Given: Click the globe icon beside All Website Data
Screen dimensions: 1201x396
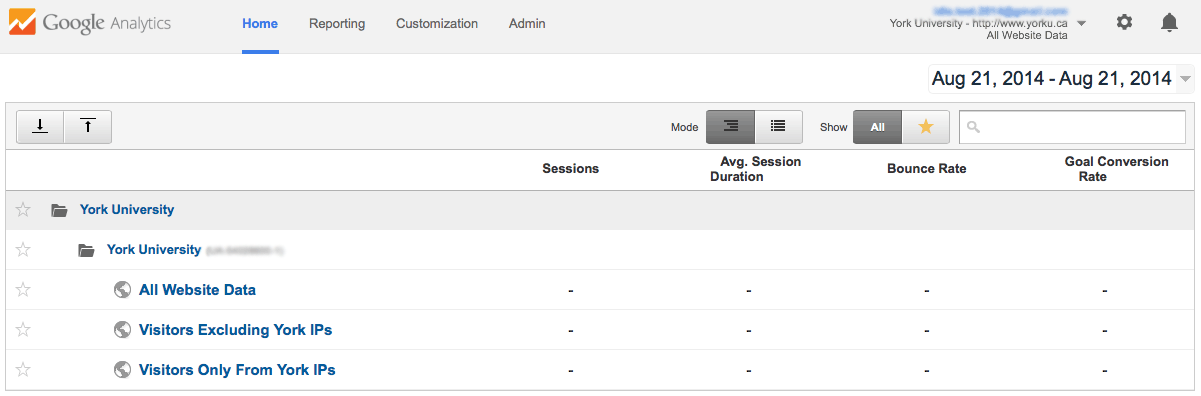Looking at the screenshot, I should 123,290.
